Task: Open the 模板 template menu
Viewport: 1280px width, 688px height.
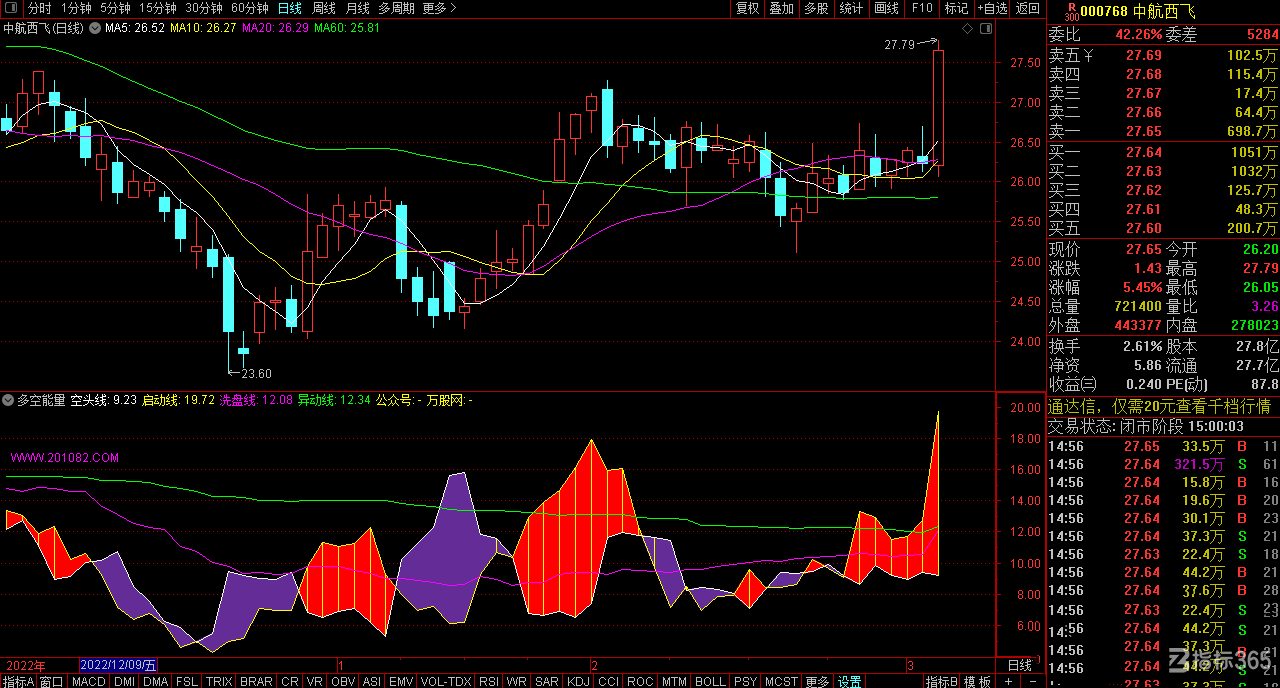Action: 977,681
